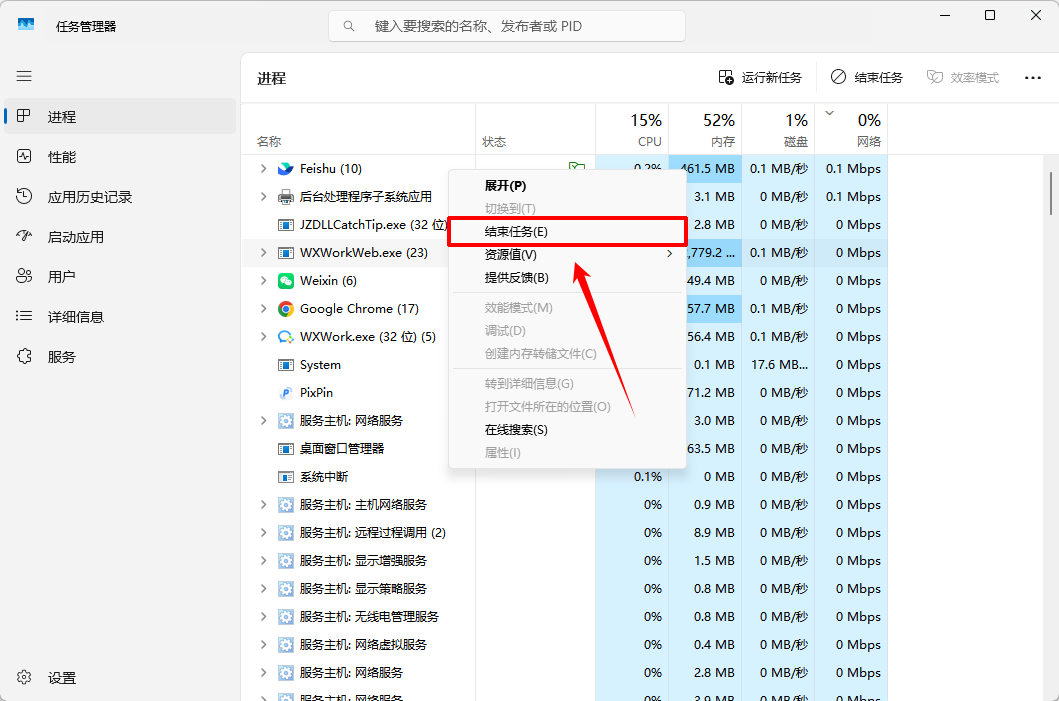Viewport: 1059px width, 701px height.
Task: Click the PixPin process icon
Action: (x=286, y=393)
